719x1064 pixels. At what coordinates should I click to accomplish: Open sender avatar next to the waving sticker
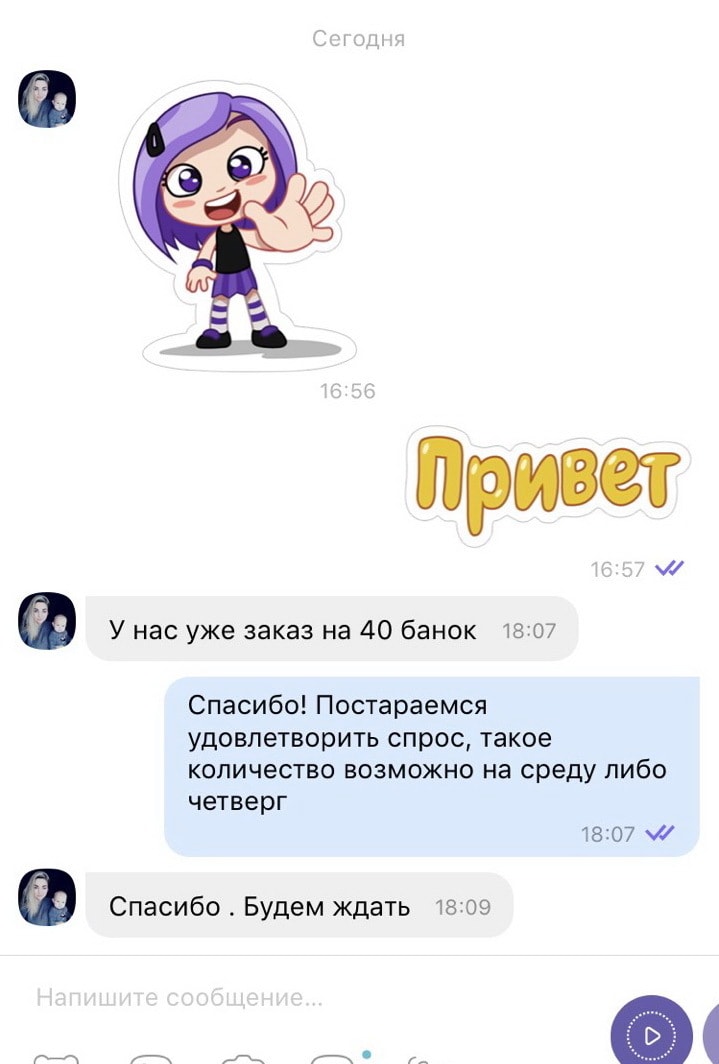pyautogui.click(x=47, y=99)
